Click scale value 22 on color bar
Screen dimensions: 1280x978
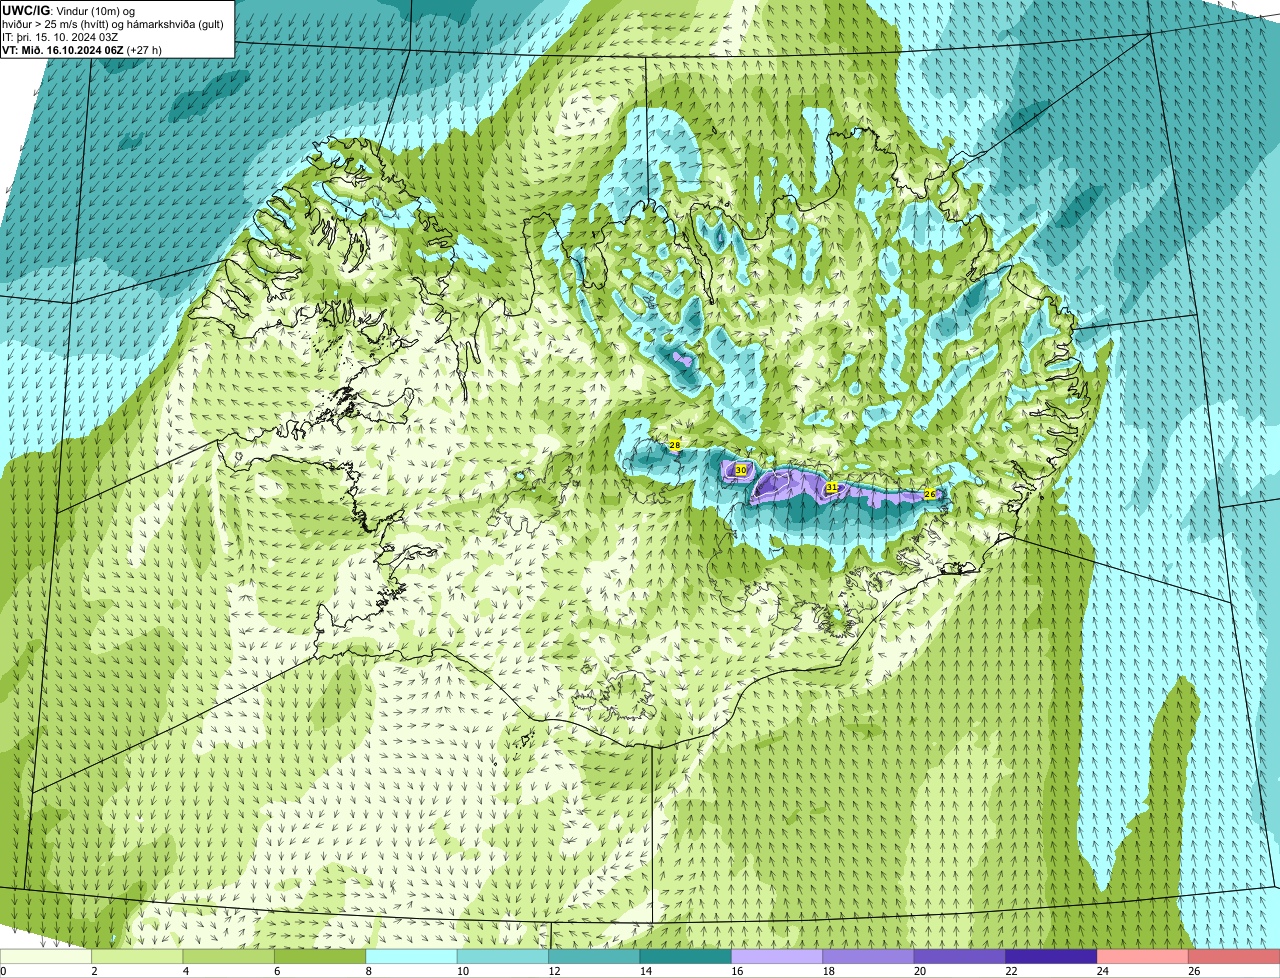coord(1011,971)
